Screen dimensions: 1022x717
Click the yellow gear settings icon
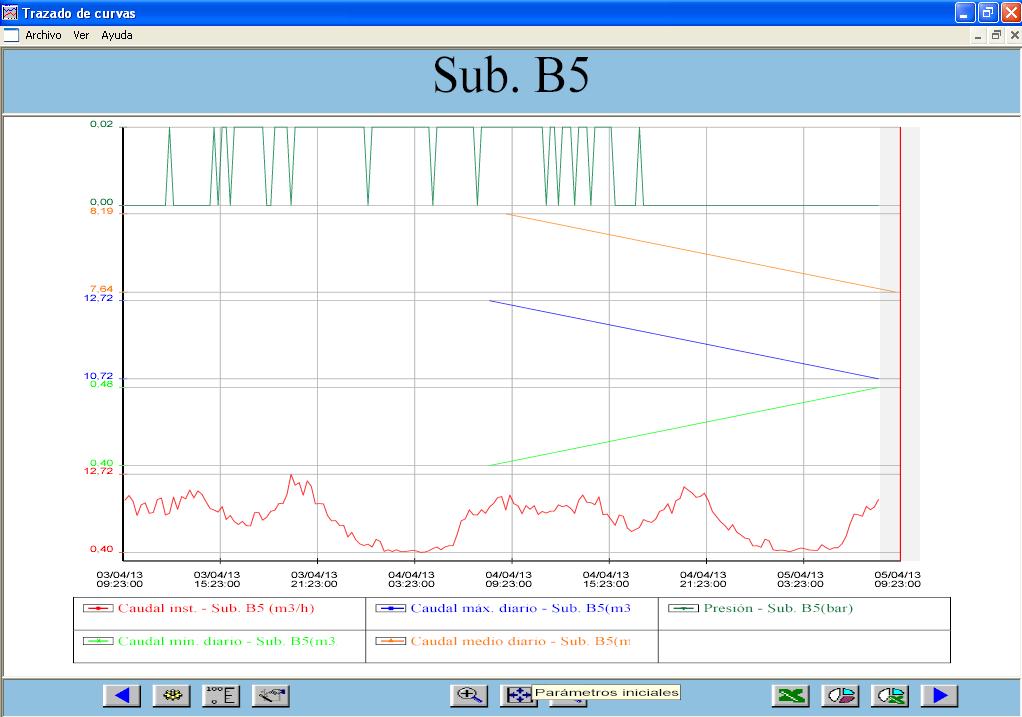171,696
